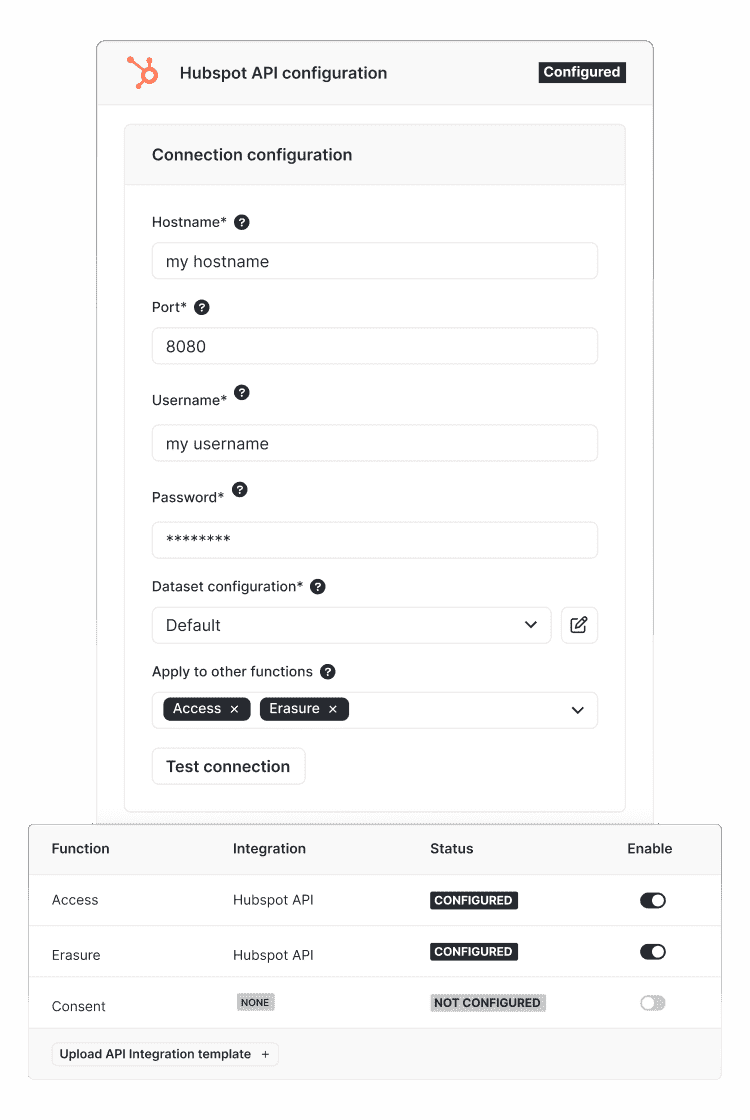Click help icon beside Apply to other functions
The height and width of the screenshot is (1120, 750).
pos(328,671)
